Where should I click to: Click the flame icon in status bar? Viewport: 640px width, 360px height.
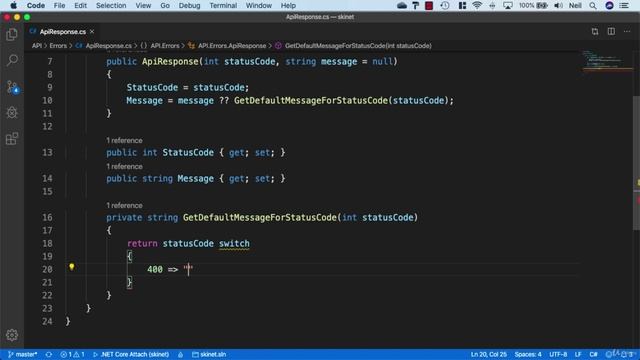coord(180,354)
